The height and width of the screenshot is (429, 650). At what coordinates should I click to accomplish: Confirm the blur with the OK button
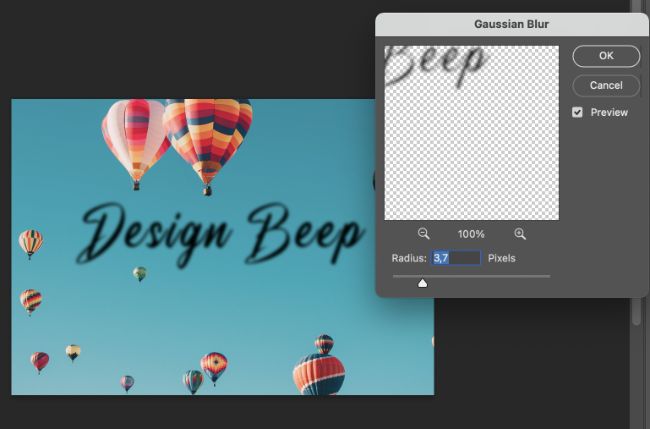[606, 57]
